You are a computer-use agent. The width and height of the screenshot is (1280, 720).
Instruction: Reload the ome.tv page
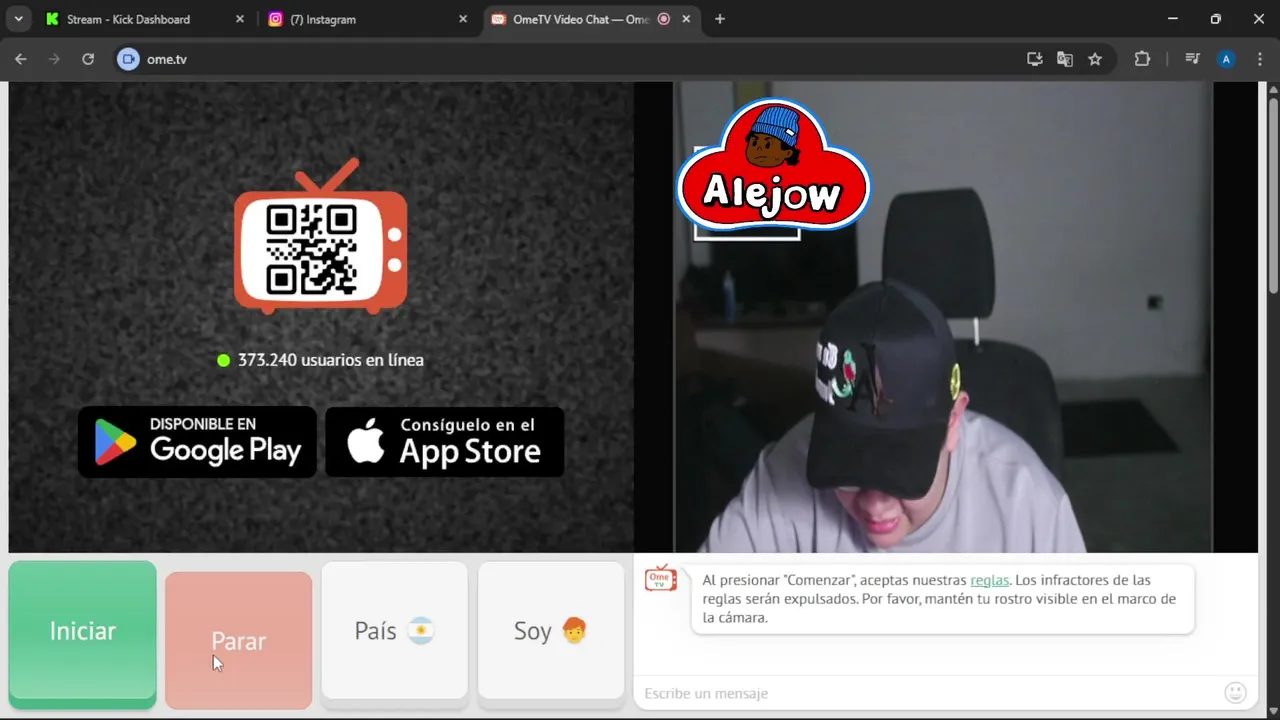pyautogui.click(x=88, y=59)
